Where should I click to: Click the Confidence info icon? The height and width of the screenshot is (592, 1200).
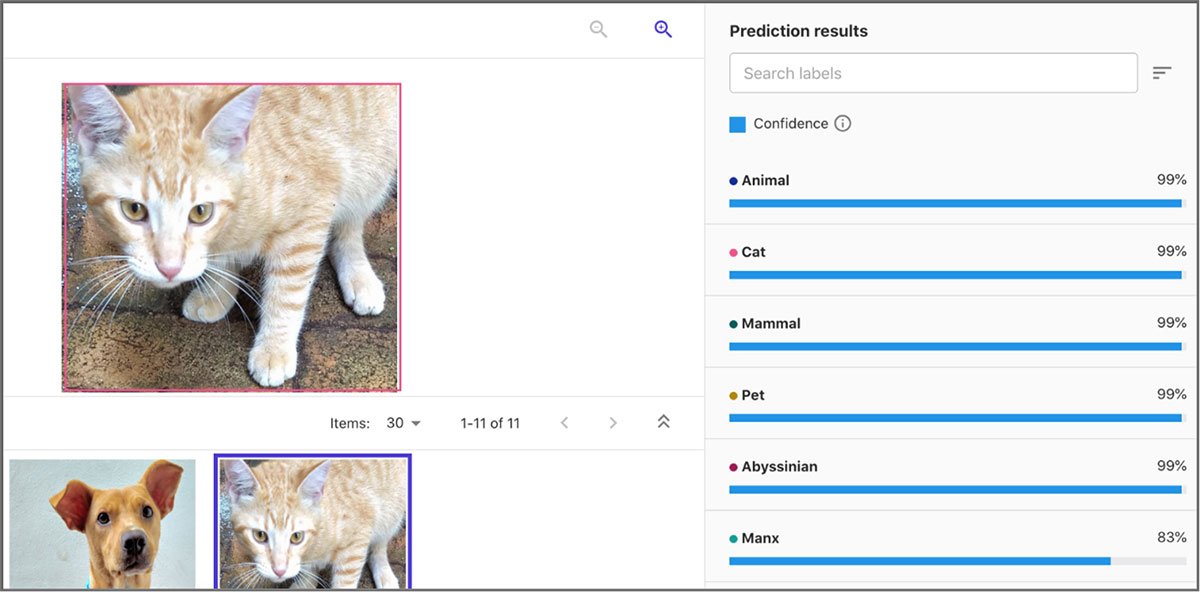843,124
